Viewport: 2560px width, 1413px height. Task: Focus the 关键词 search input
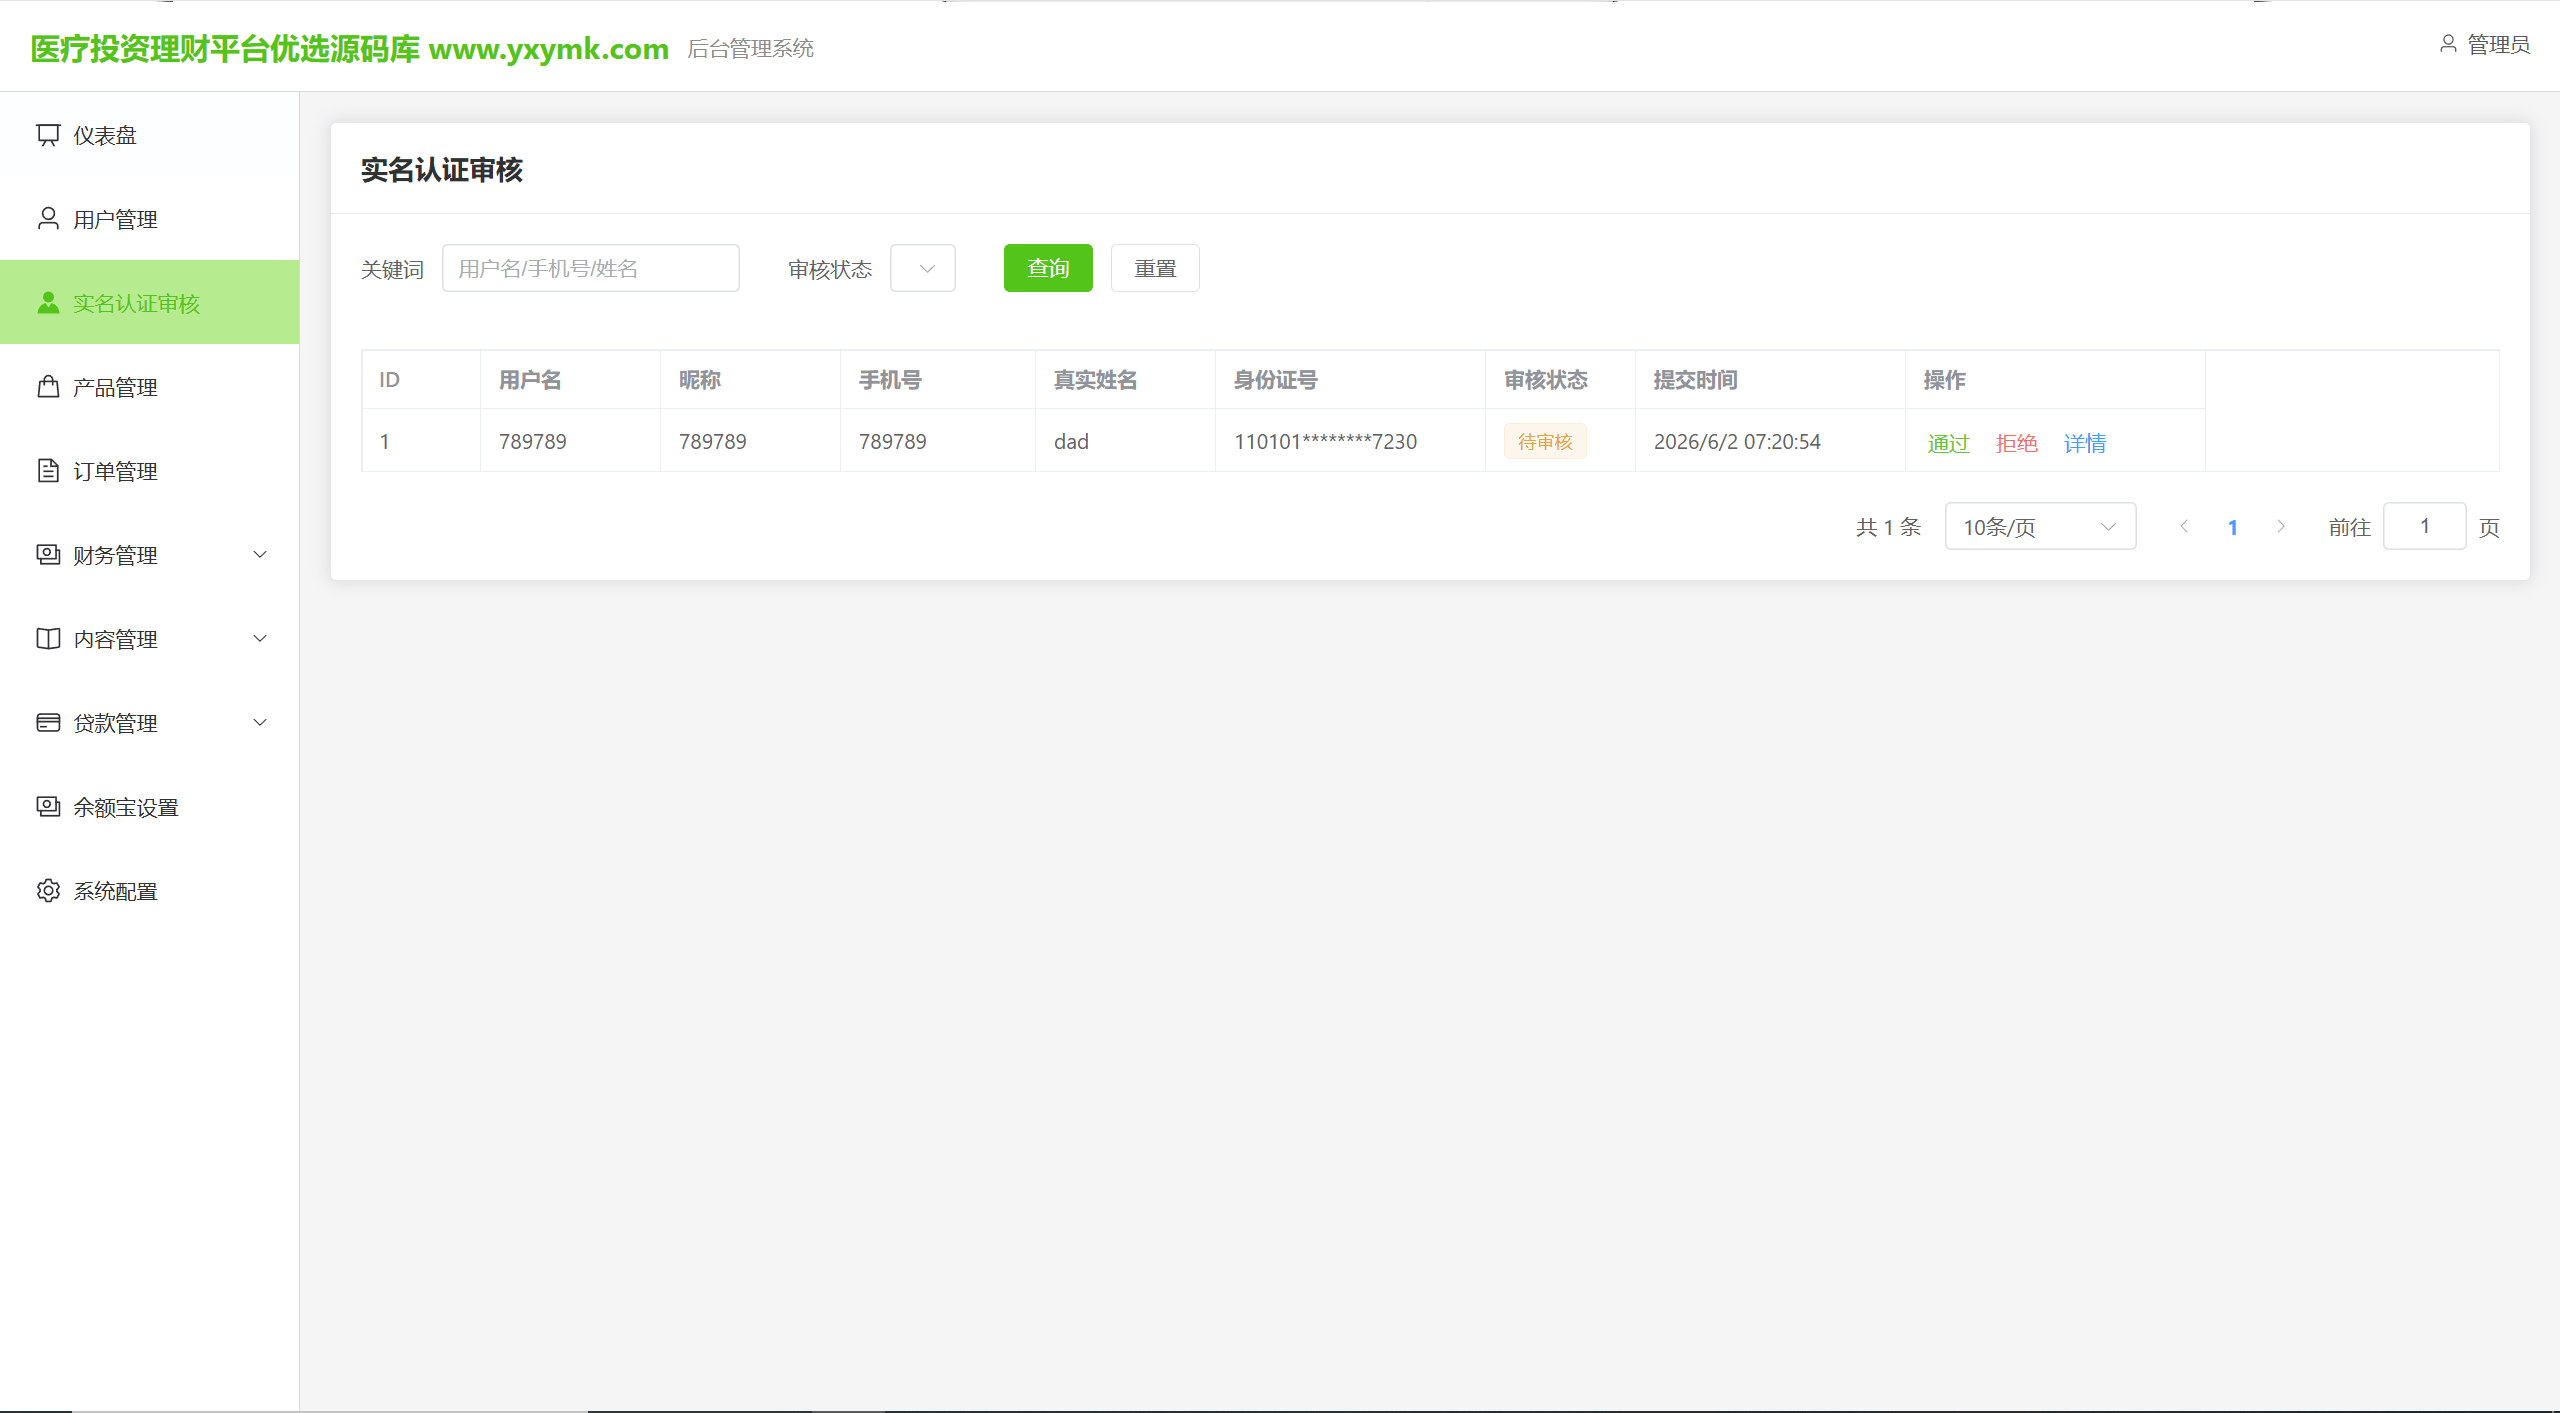pyautogui.click(x=591, y=268)
